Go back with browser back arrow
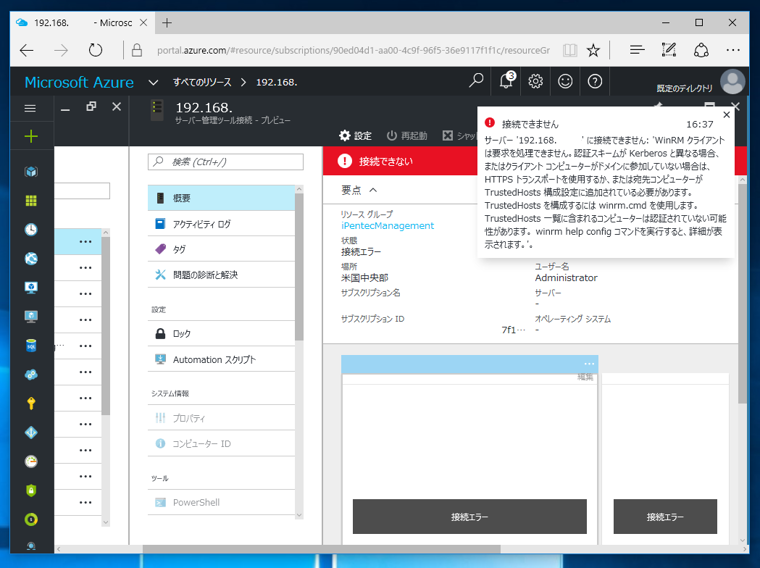The image size is (760, 568). (x=27, y=50)
